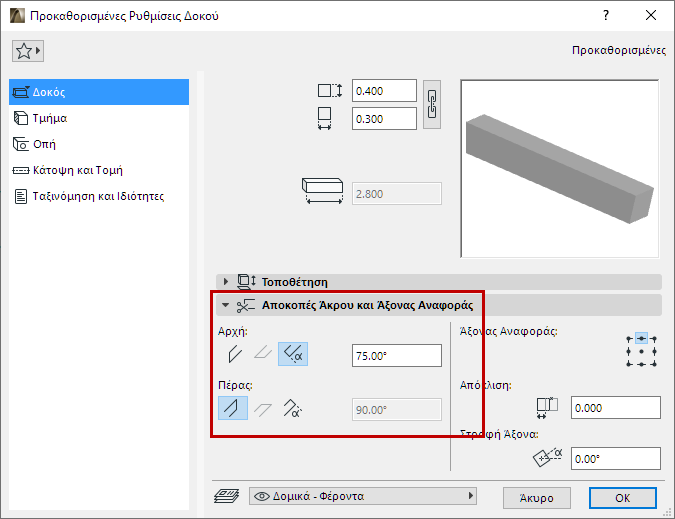The image size is (675, 519).
Task: Click the beam width field 0.300
Action: pos(384,119)
